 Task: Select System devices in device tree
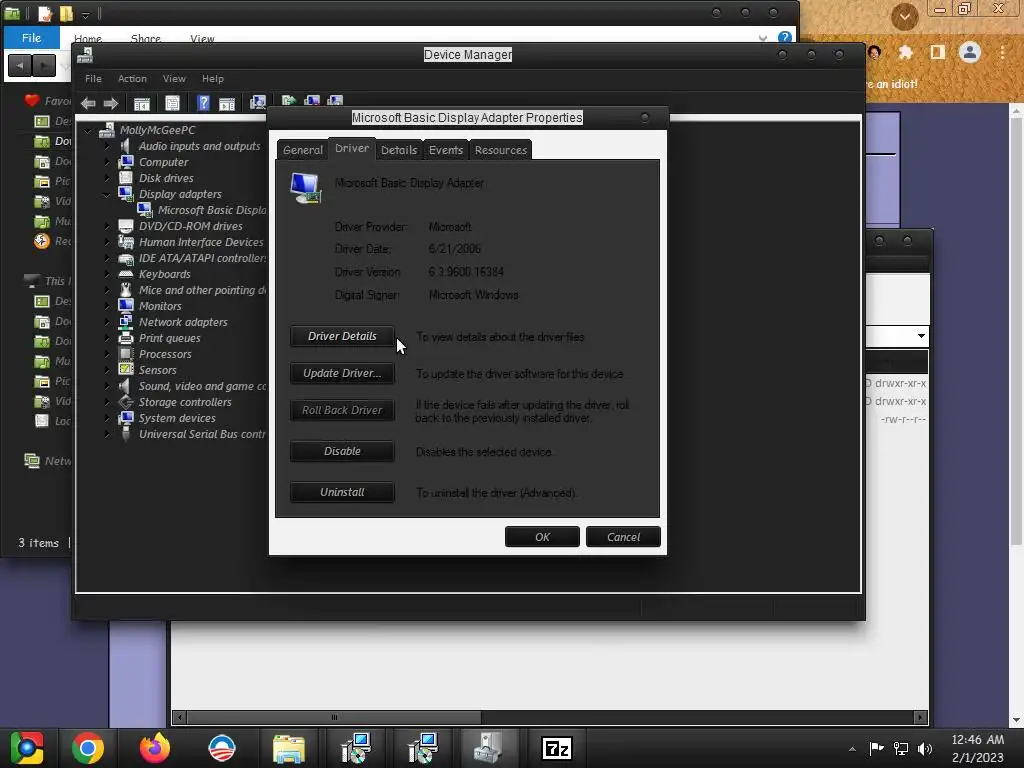tap(177, 418)
